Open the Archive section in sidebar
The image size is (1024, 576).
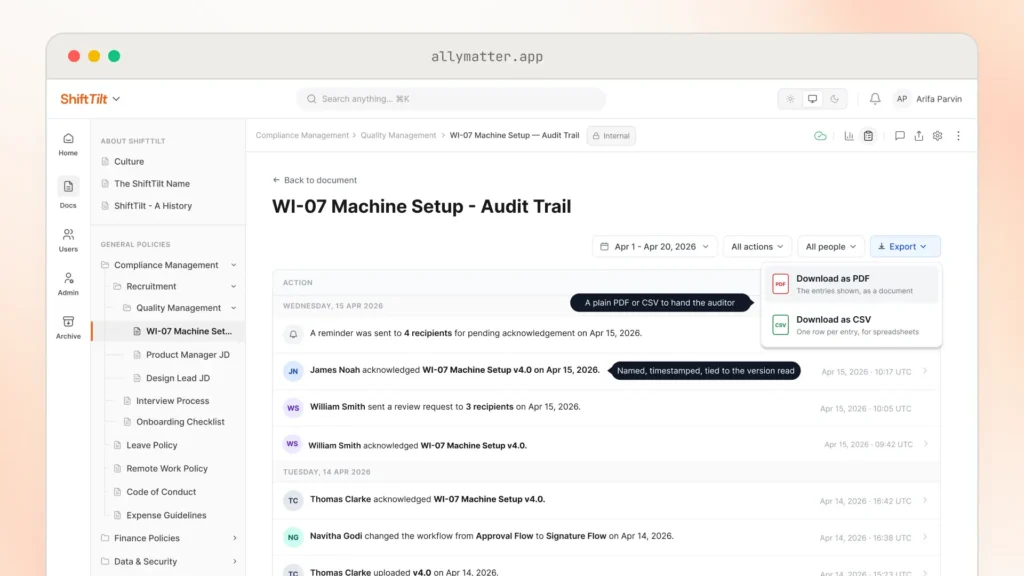pos(68,327)
